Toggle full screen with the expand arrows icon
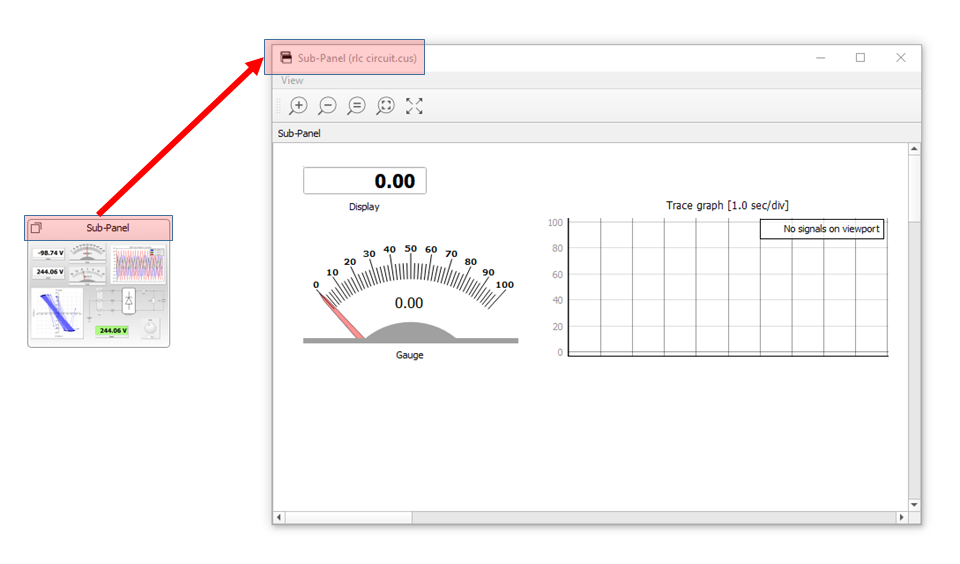960x564 pixels. coord(414,106)
